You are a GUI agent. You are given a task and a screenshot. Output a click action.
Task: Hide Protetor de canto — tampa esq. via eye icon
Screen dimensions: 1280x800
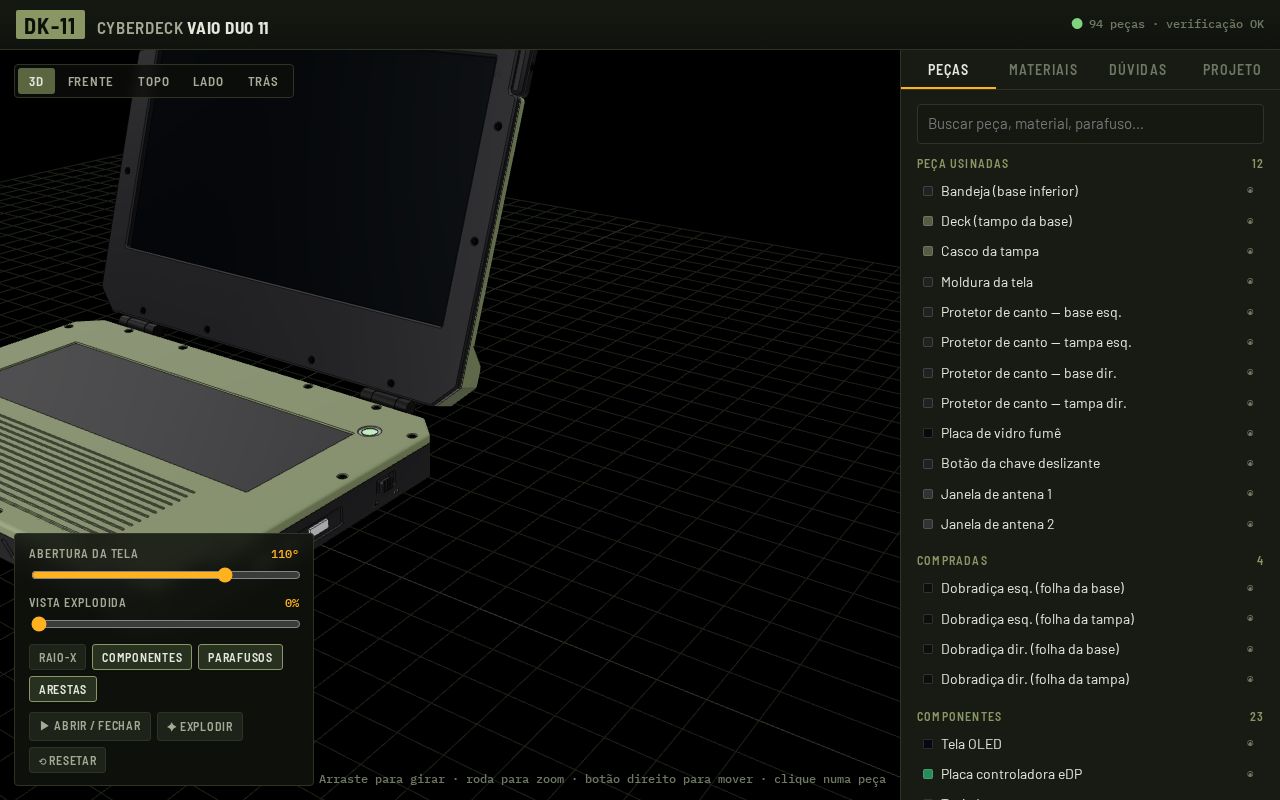(x=1250, y=342)
